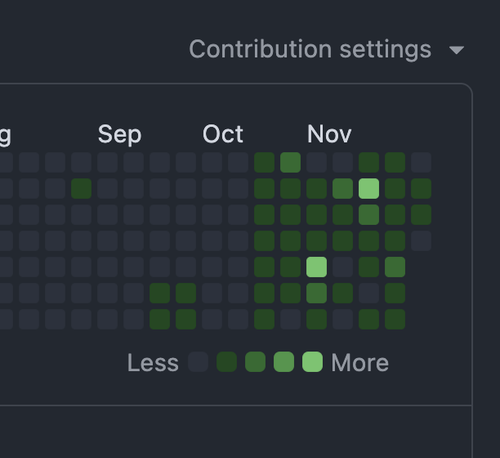Click the Sep month label

(120, 135)
